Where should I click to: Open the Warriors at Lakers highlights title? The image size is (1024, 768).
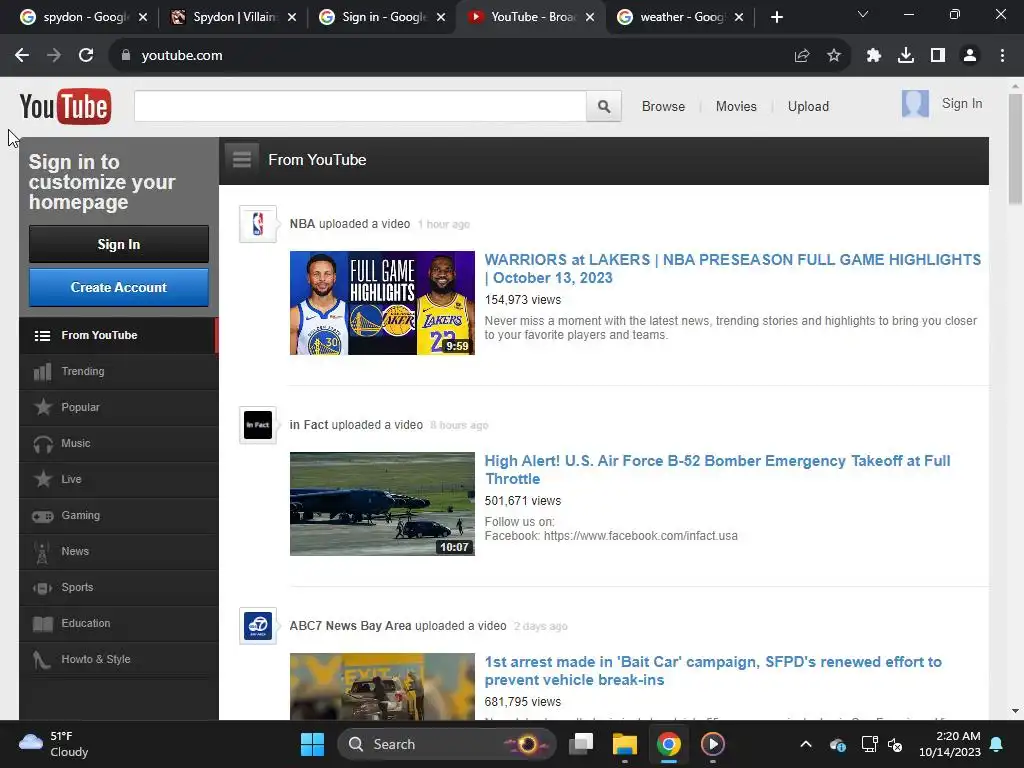[x=732, y=268]
